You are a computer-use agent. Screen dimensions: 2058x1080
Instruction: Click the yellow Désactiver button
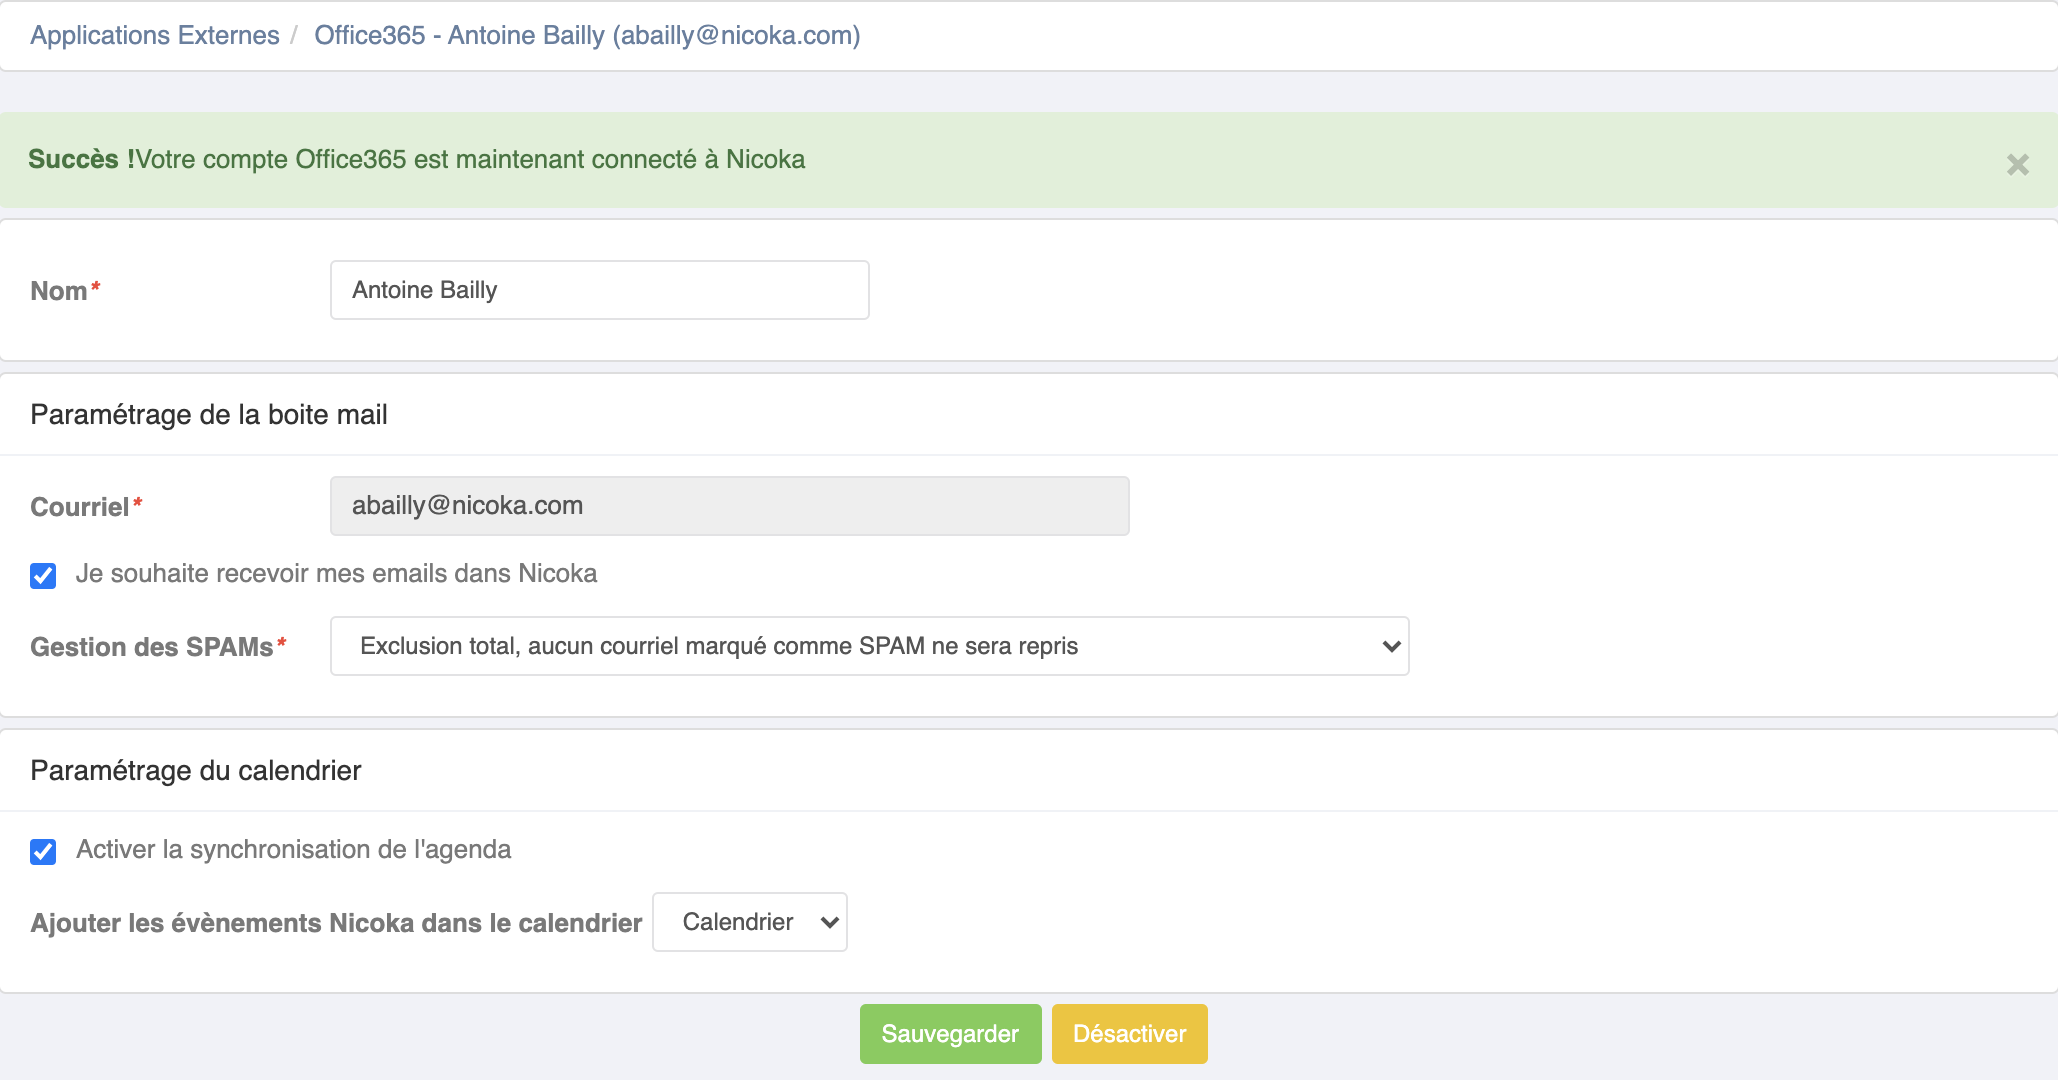[1130, 1034]
